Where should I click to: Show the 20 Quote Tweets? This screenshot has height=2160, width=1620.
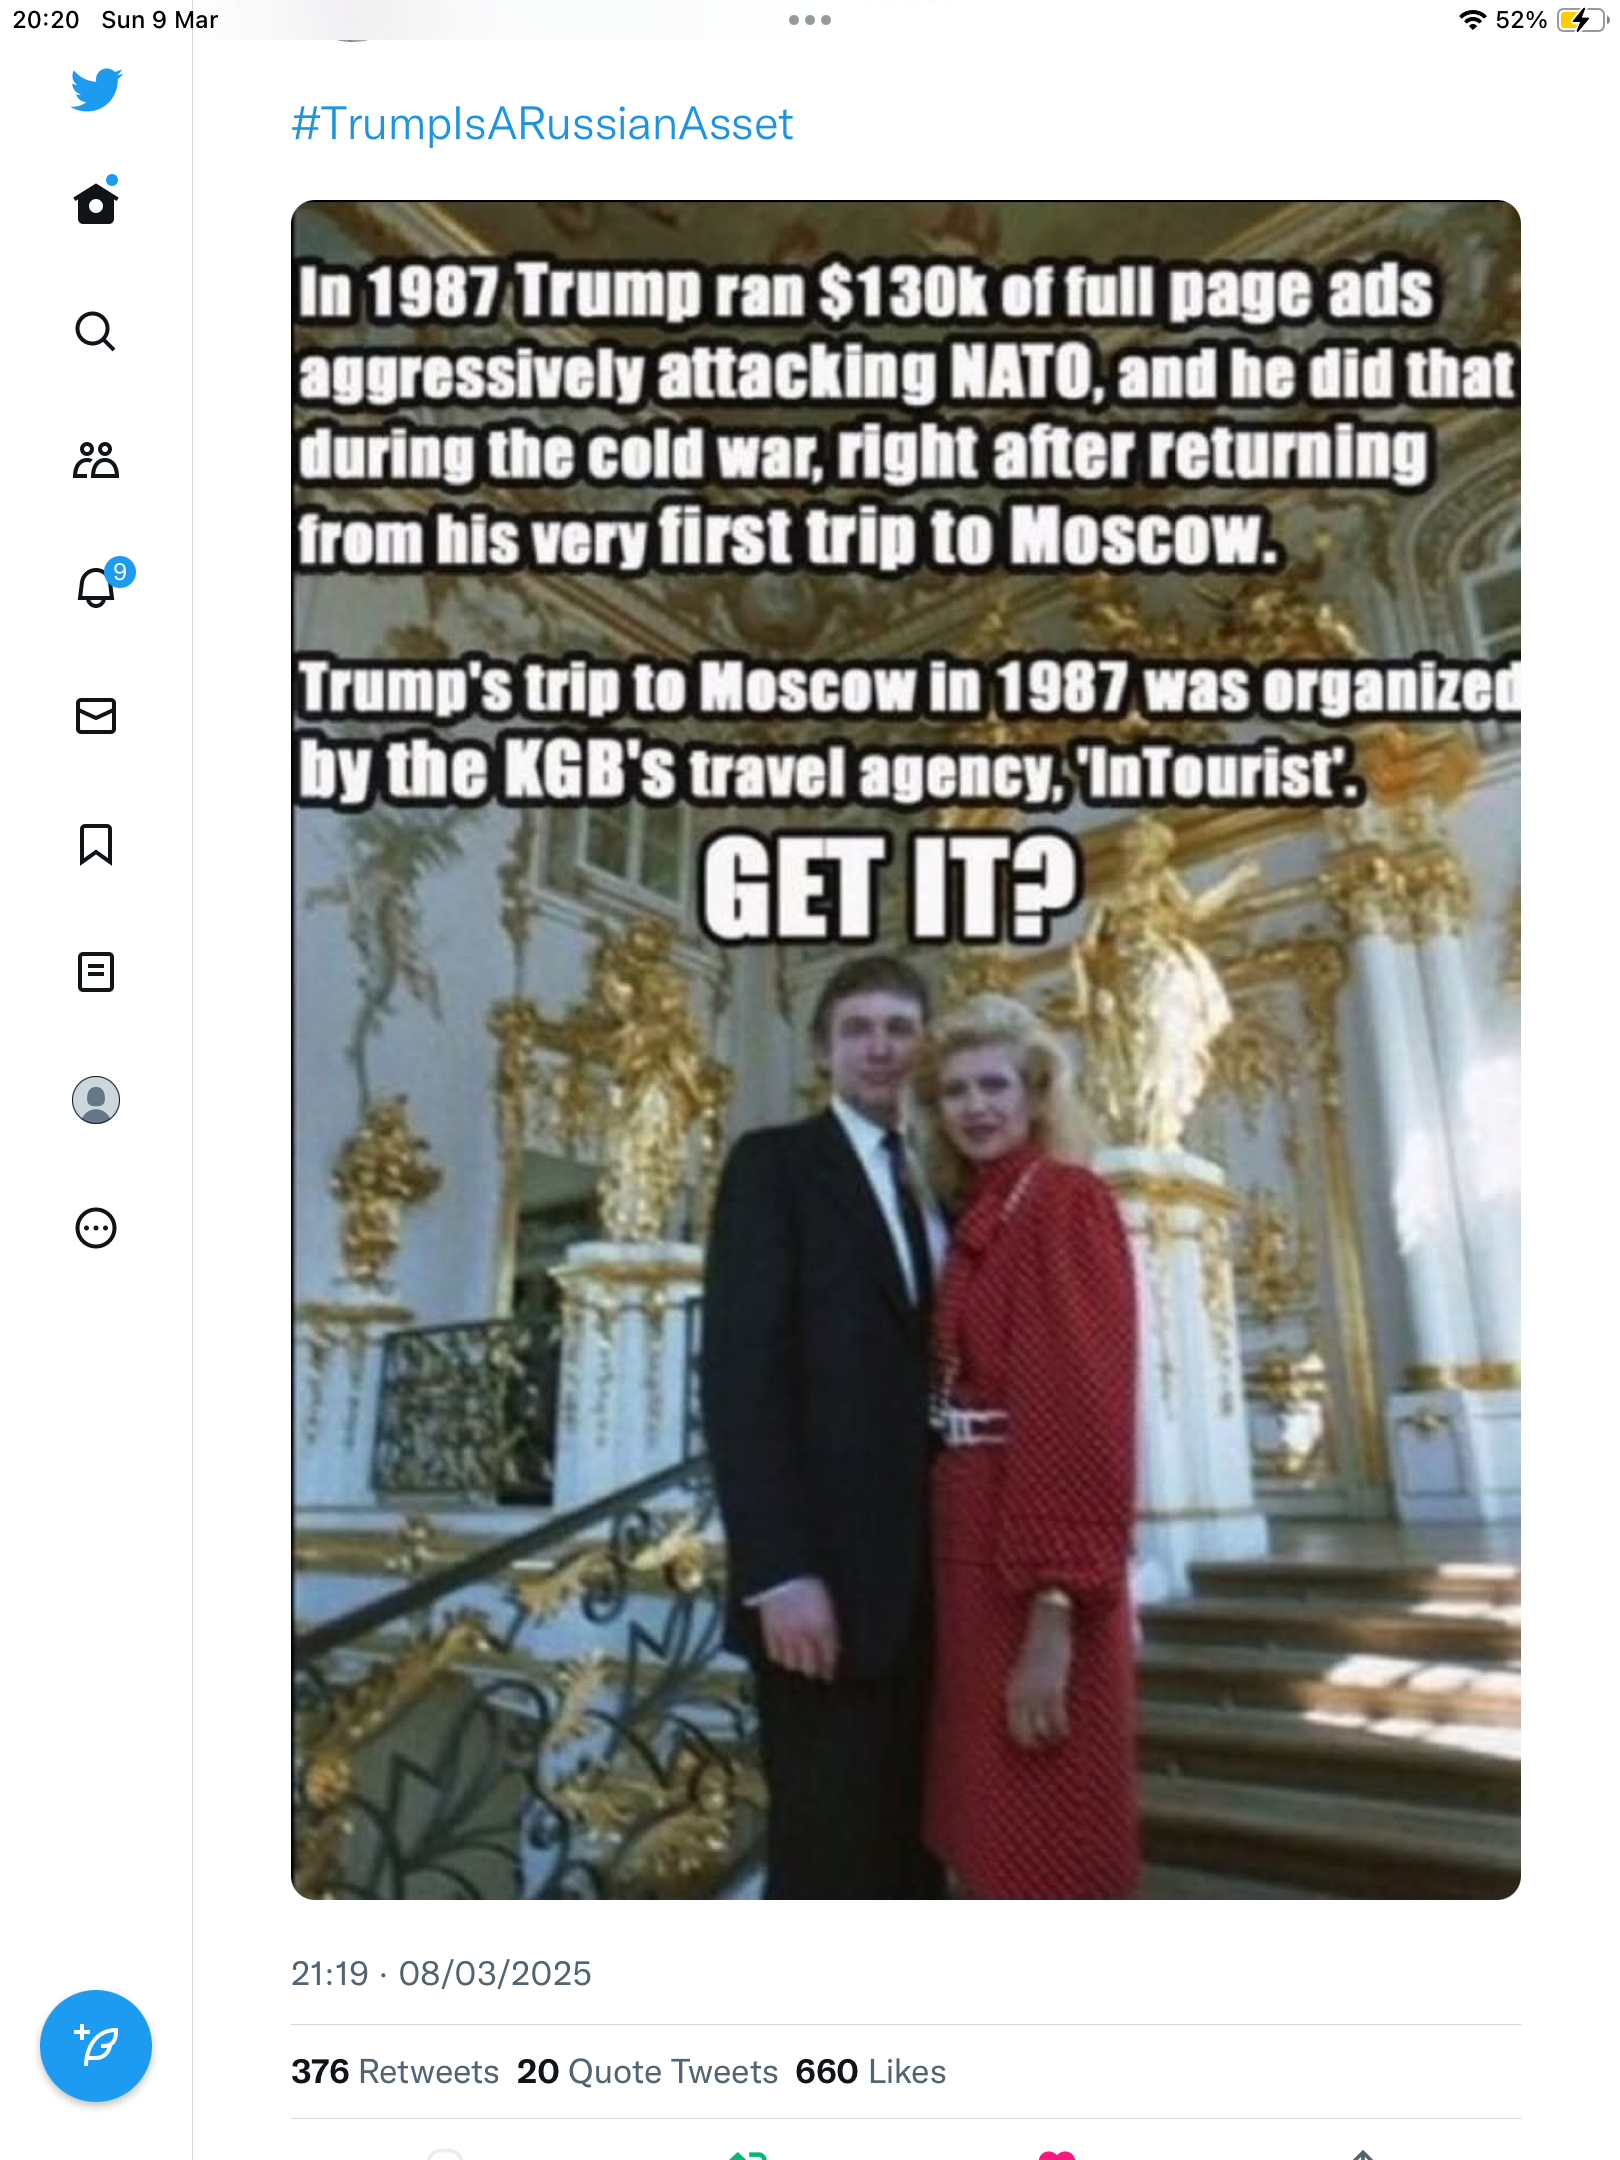(x=647, y=2071)
